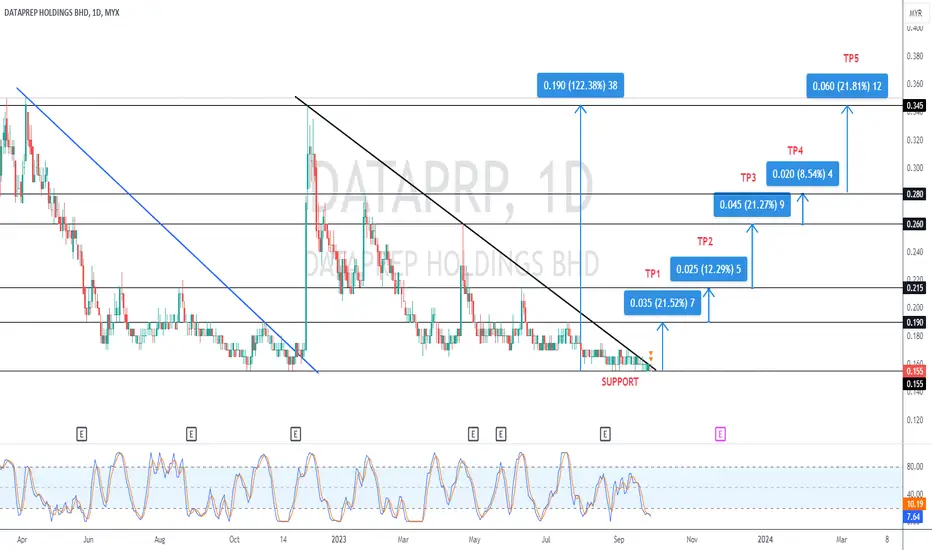Click the TP2 text annotation
The height and width of the screenshot is (550, 932).
704,241
